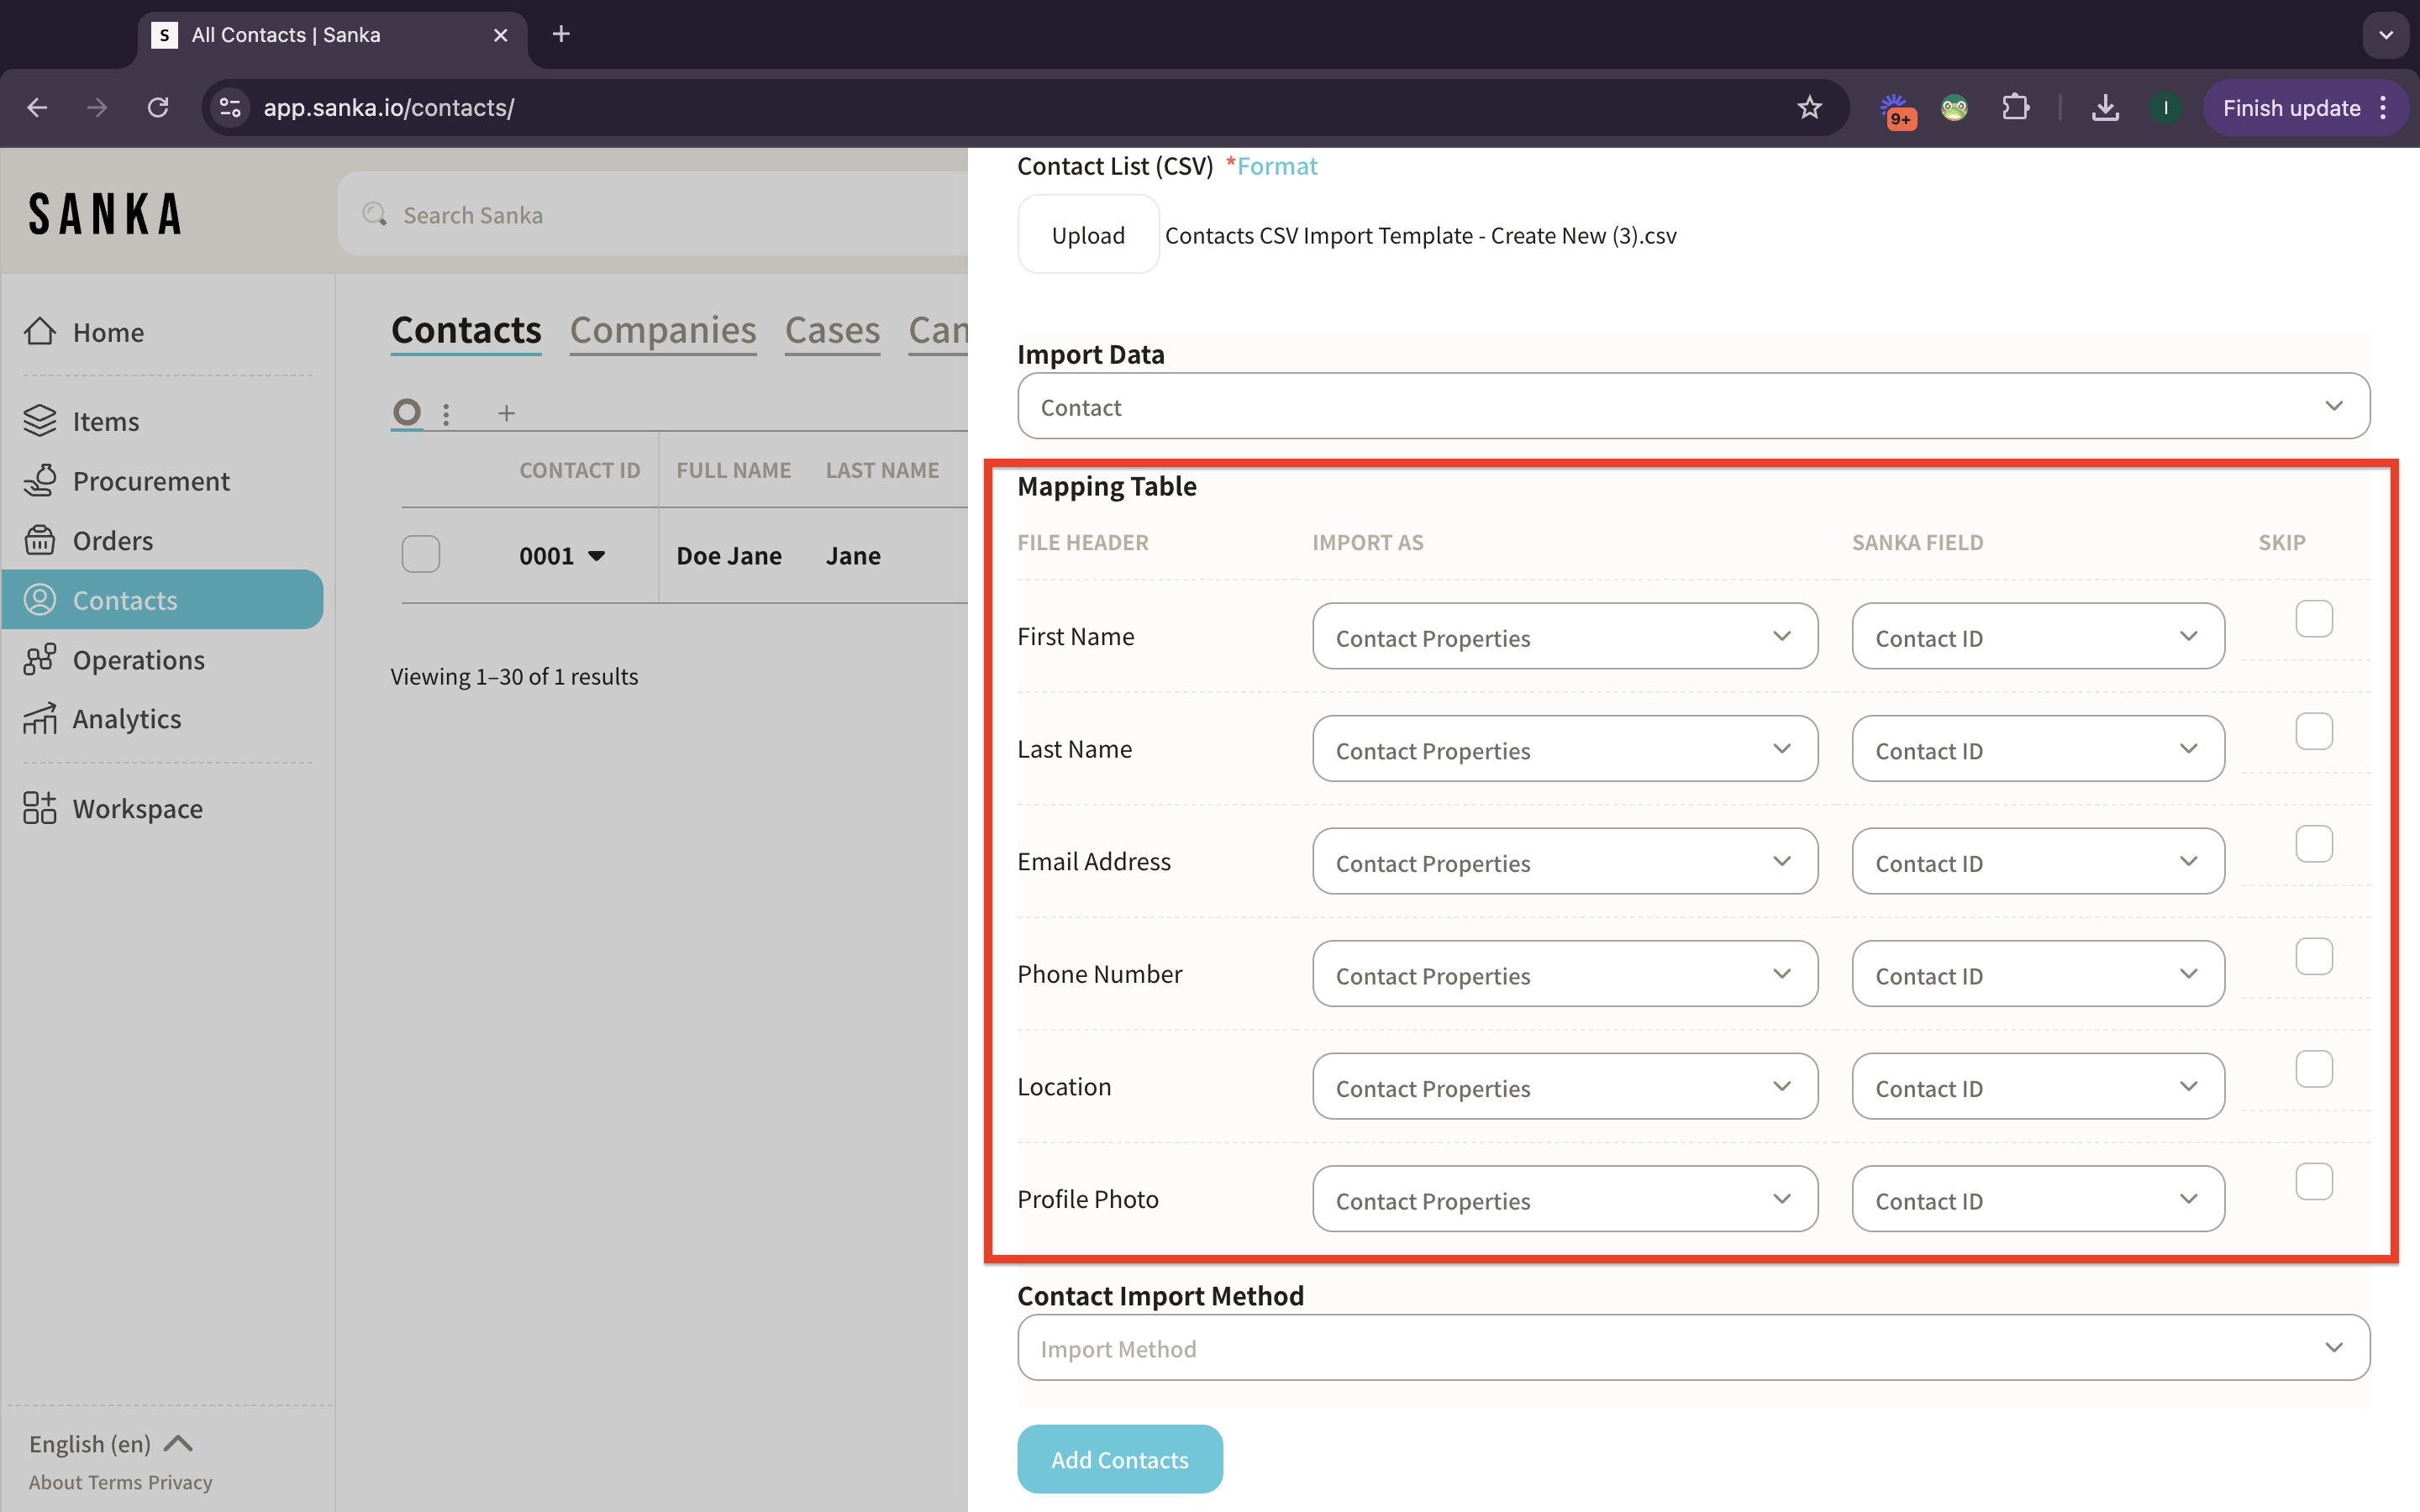Click the Add Contacts button

[x=1119, y=1459]
